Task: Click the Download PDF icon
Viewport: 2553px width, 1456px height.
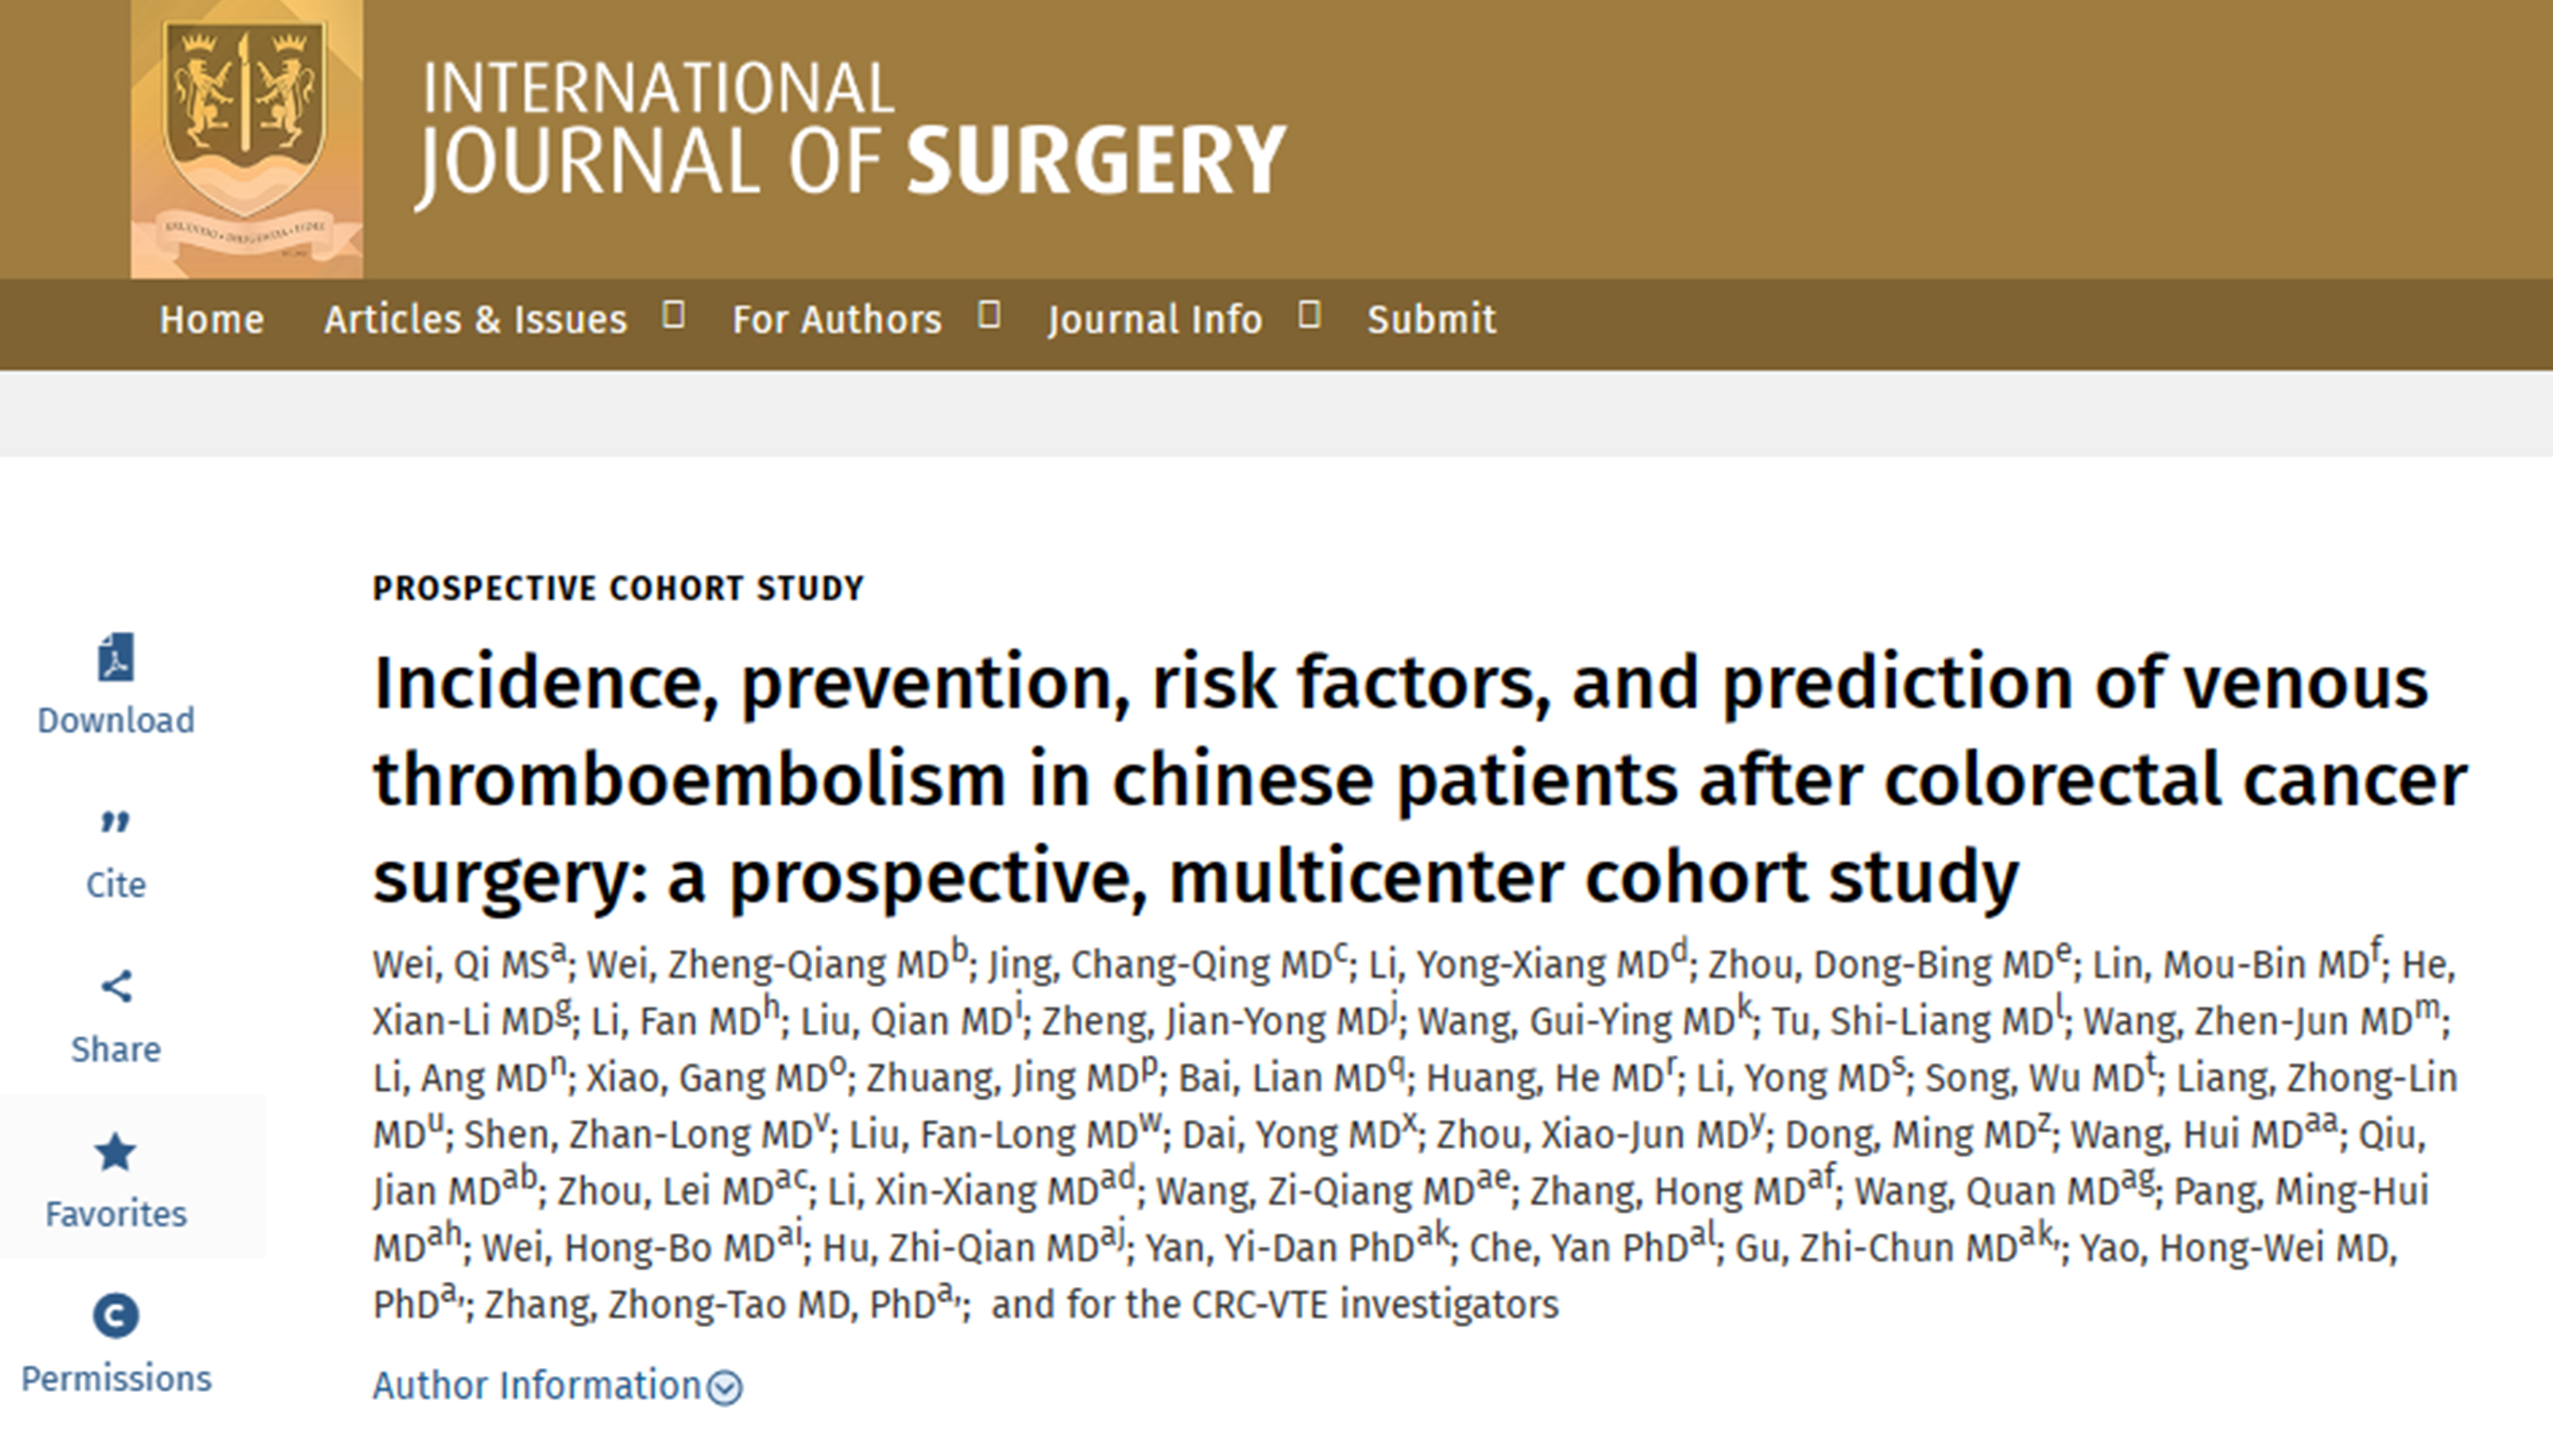Action: pyautogui.click(x=116, y=658)
